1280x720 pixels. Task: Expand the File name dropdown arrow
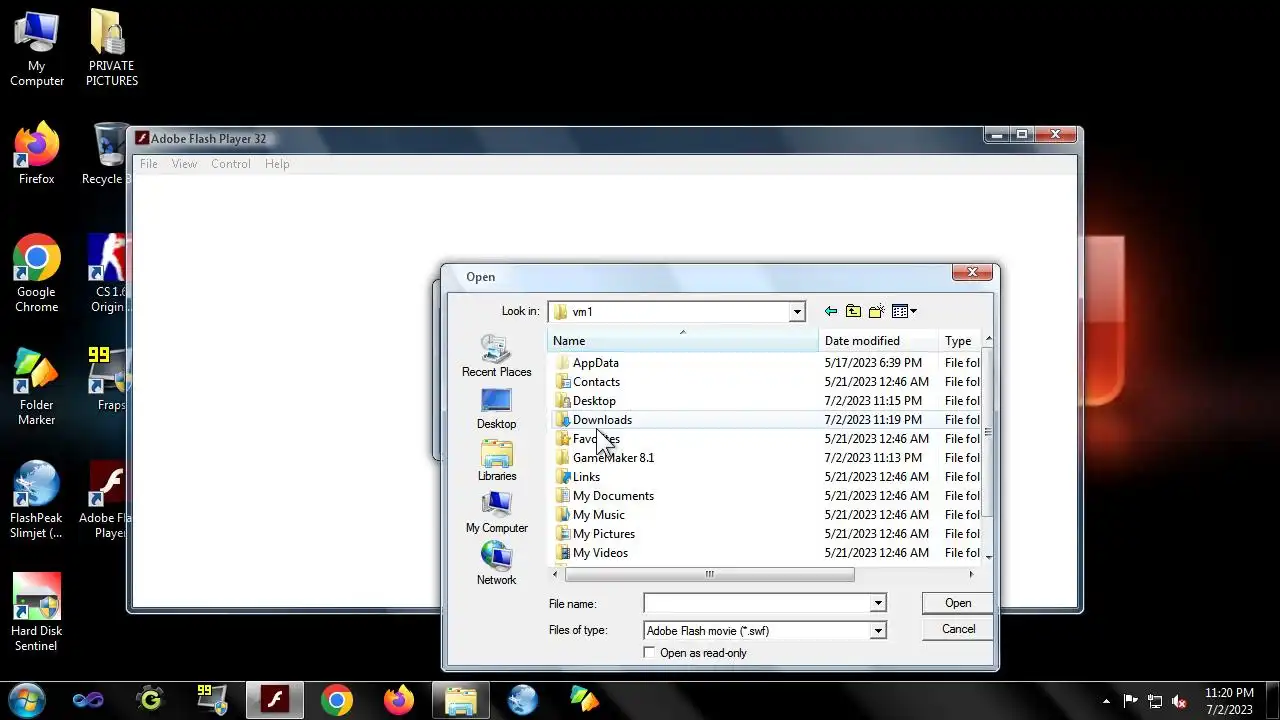pos(877,603)
